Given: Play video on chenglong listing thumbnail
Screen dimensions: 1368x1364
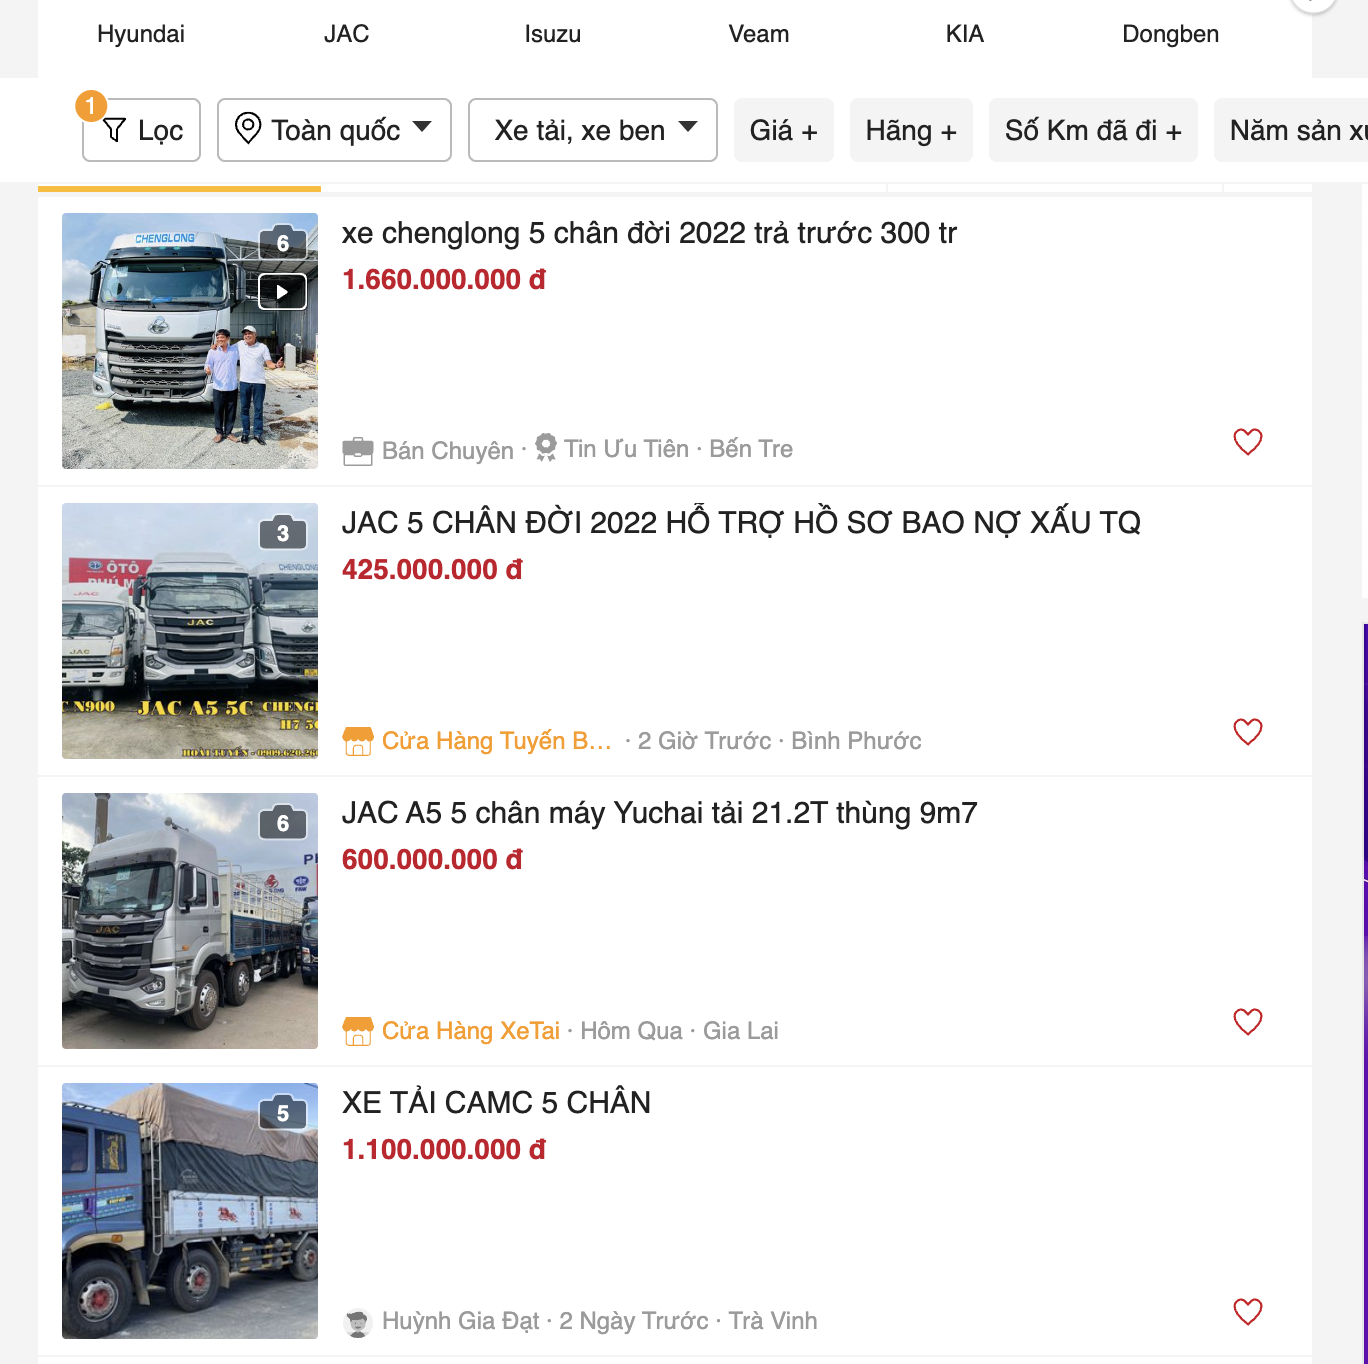Looking at the screenshot, I should click(x=283, y=292).
